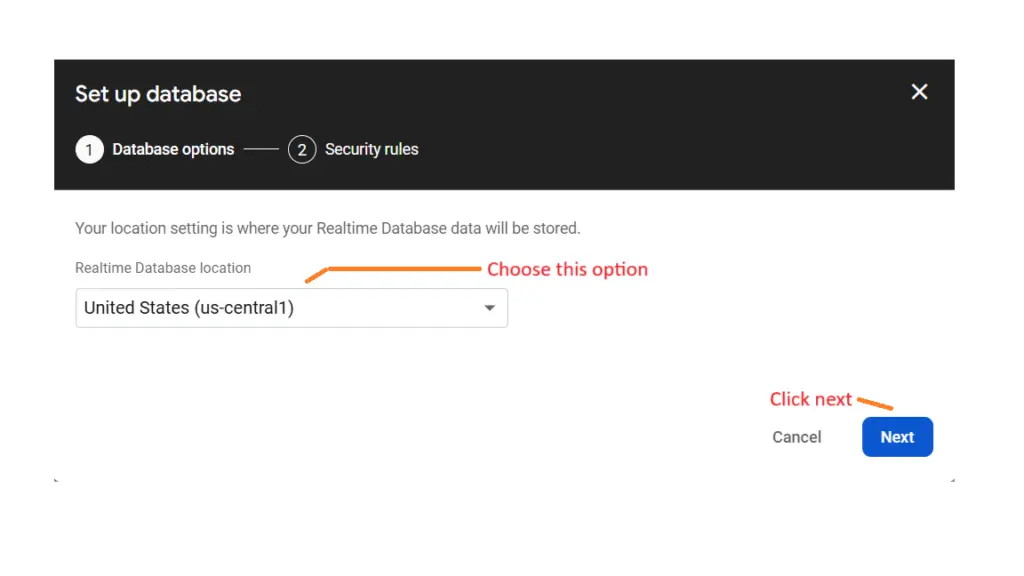Screen dimensions: 1024x576
Task: Close the Set up database dialog
Action: coord(919,92)
